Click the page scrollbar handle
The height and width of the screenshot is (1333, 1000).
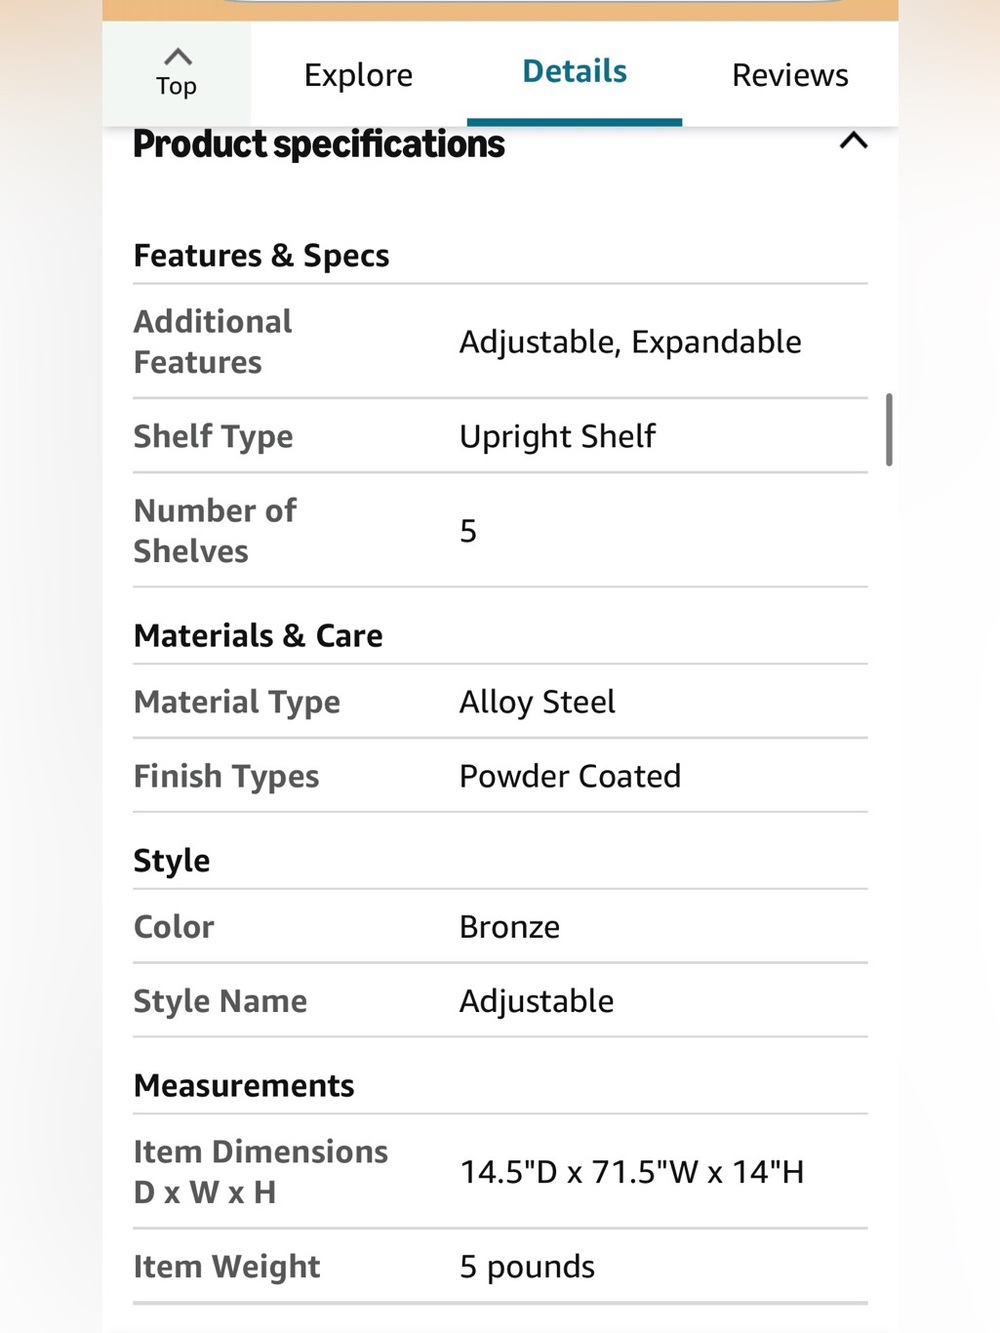click(x=889, y=430)
